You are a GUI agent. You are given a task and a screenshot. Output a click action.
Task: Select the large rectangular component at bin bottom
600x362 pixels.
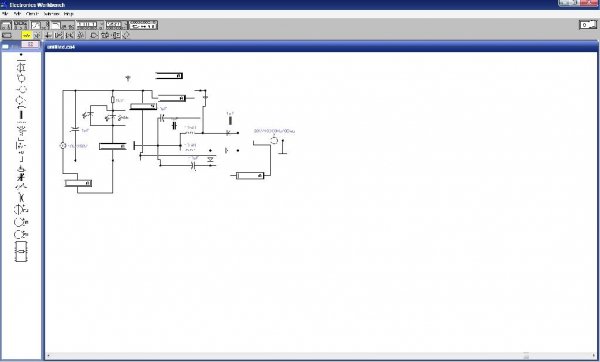[x=21, y=251]
